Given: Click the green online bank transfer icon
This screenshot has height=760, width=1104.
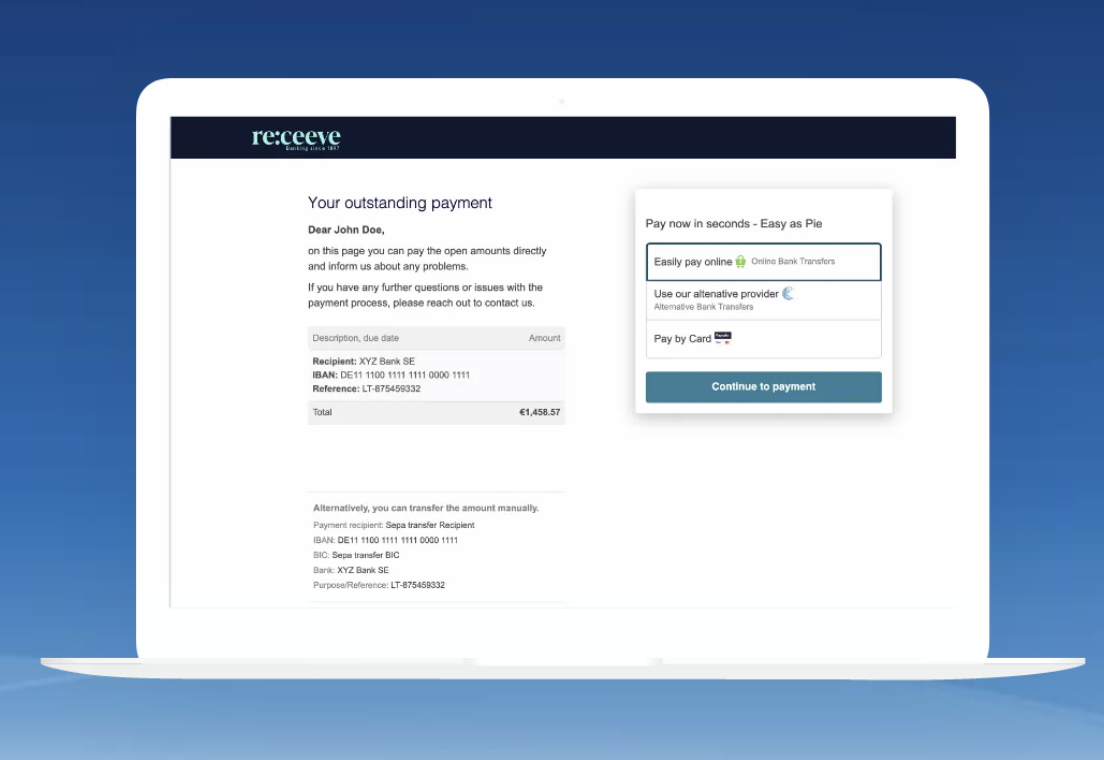Looking at the screenshot, I should [x=741, y=261].
